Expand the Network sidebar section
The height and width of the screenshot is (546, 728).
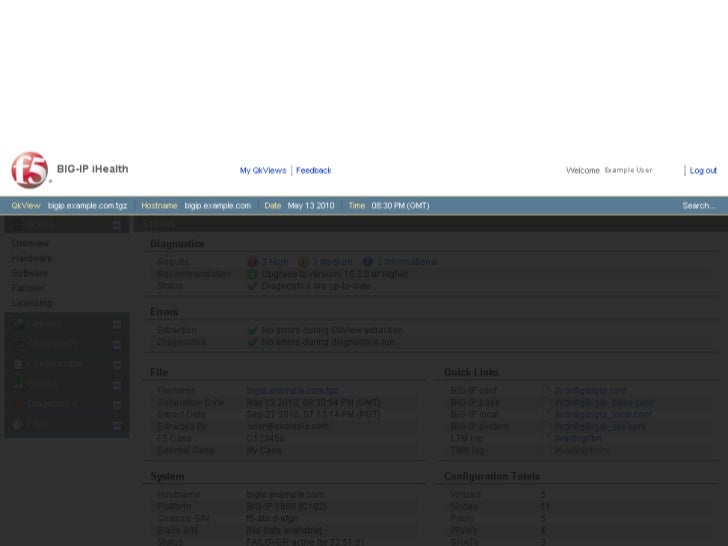coord(117,324)
